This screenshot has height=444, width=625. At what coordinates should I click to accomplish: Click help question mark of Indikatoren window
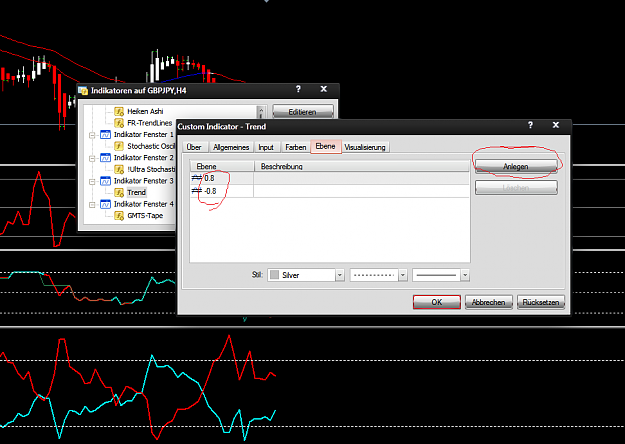(x=298, y=89)
